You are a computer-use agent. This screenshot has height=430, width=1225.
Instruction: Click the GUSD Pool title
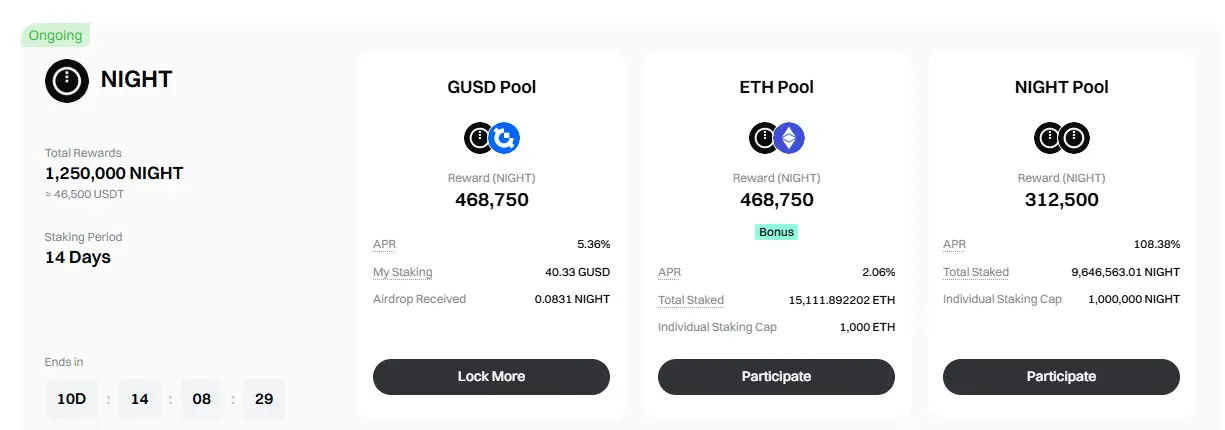pos(492,87)
